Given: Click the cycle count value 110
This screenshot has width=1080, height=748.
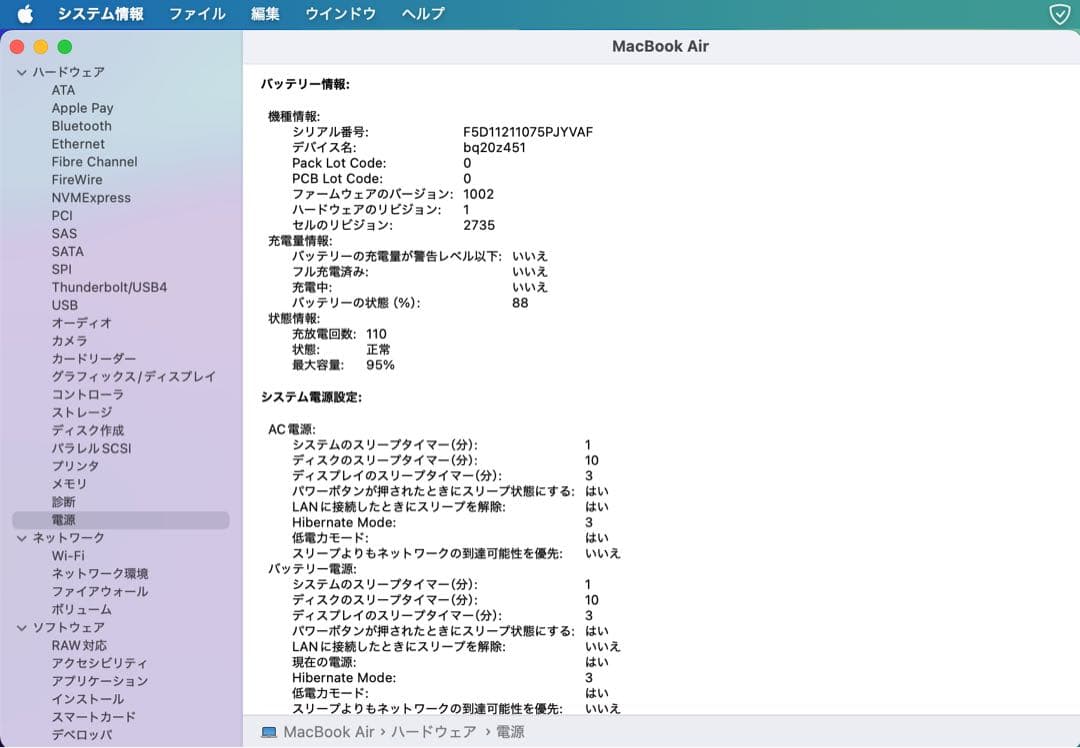Looking at the screenshot, I should 376,334.
